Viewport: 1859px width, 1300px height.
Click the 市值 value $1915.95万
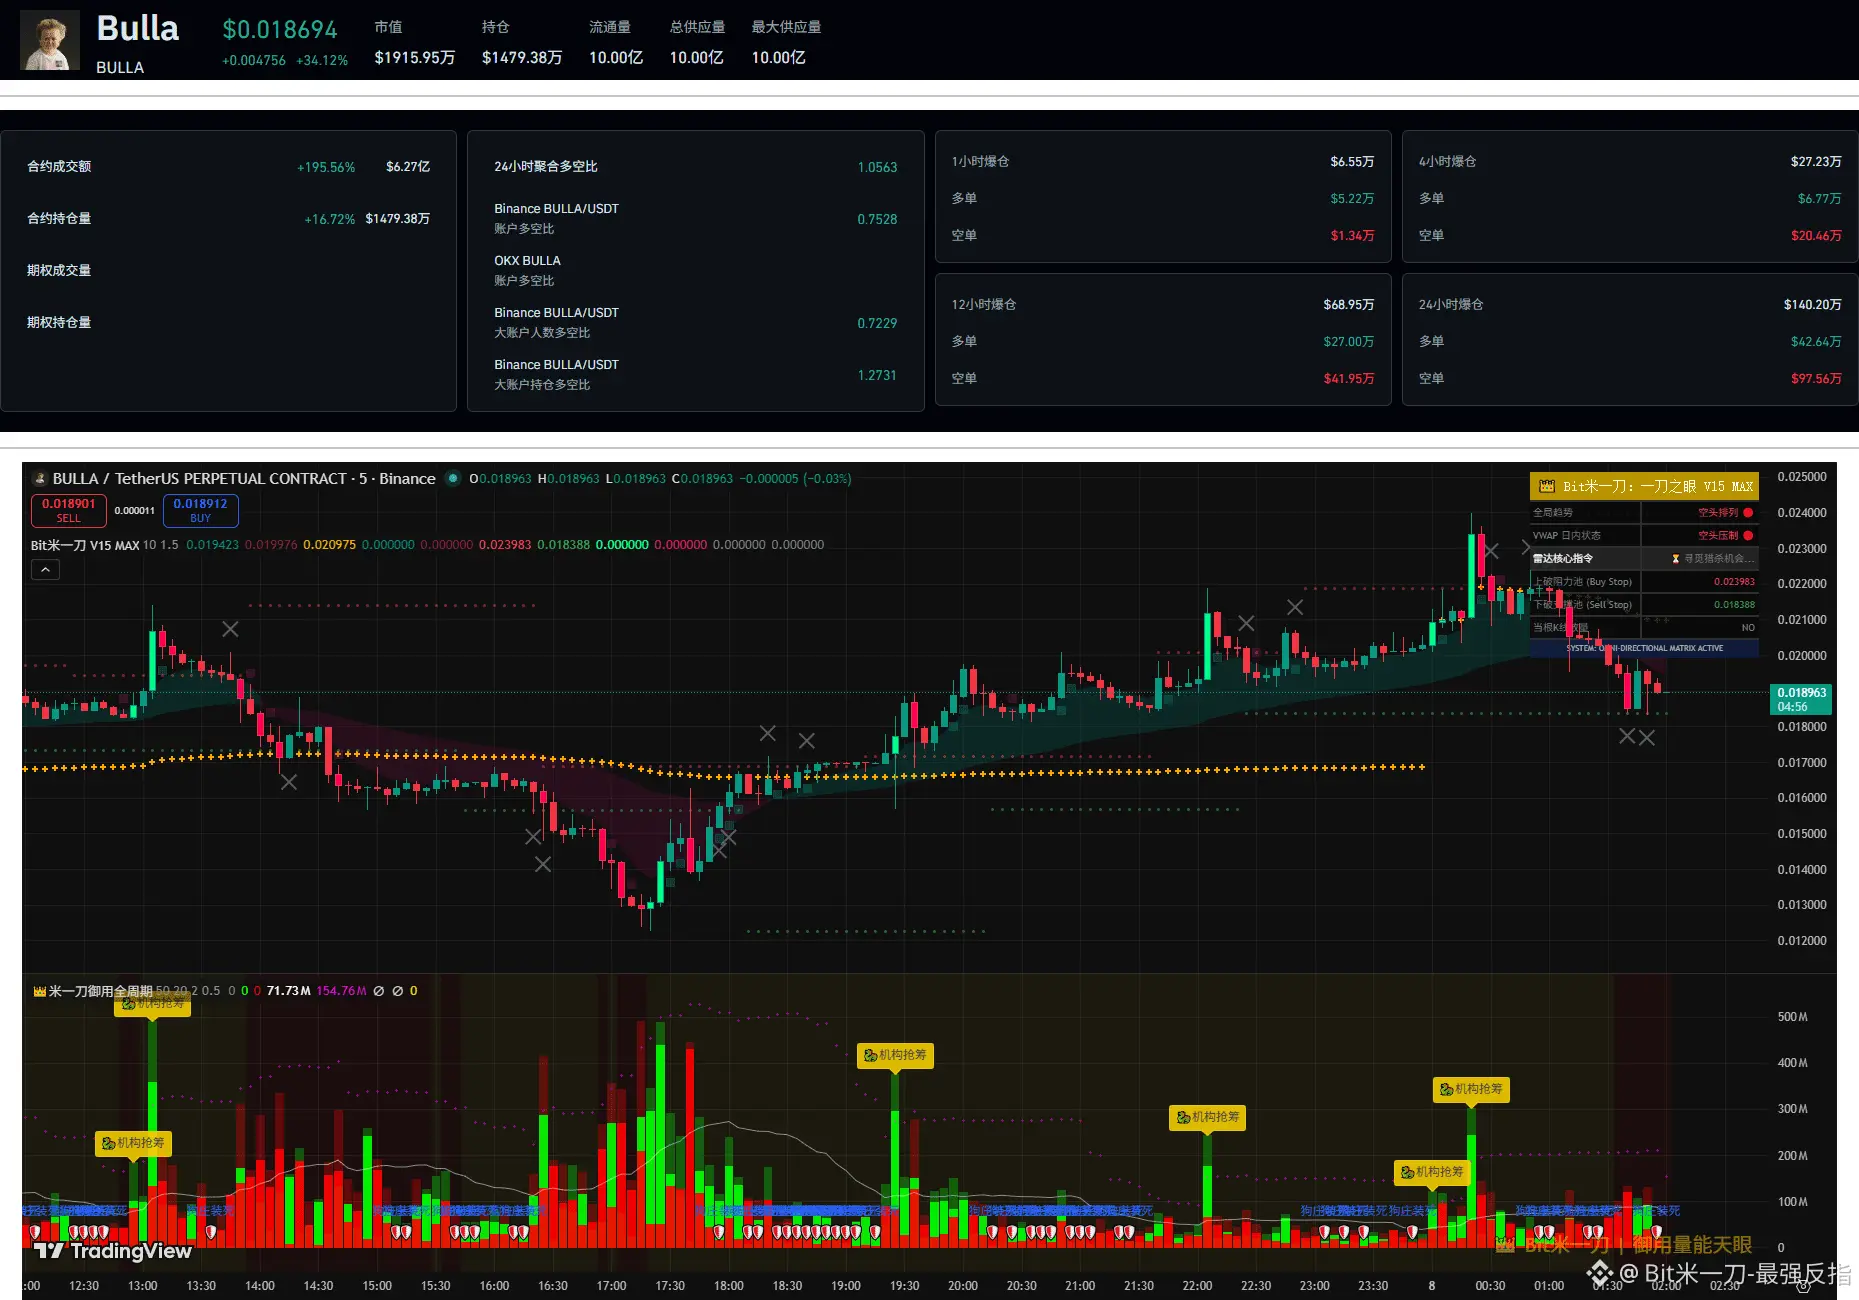click(415, 57)
